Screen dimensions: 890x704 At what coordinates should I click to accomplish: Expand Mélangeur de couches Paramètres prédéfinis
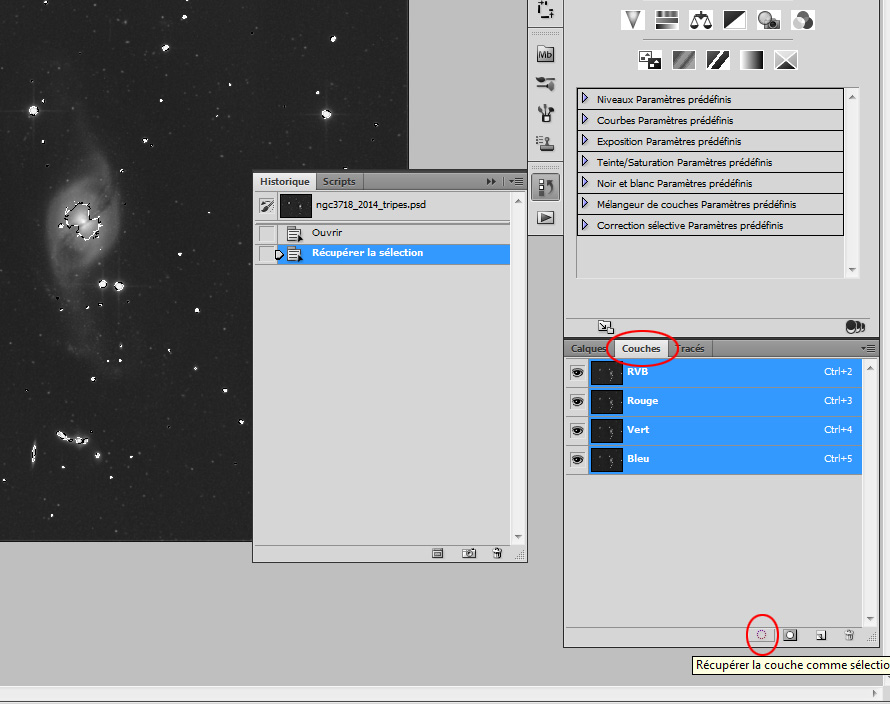tap(585, 204)
